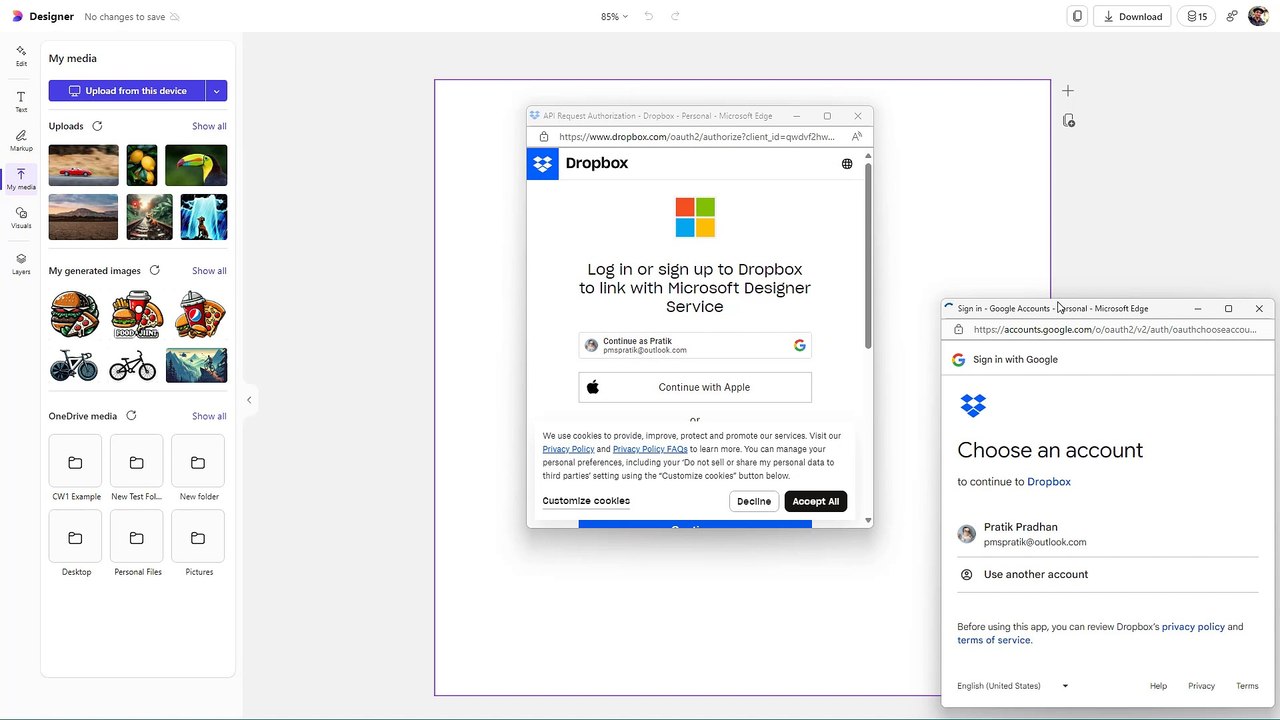The width and height of the screenshot is (1280, 720).
Task: Collapse the My media side panel
Action: [x=249, y=400]
